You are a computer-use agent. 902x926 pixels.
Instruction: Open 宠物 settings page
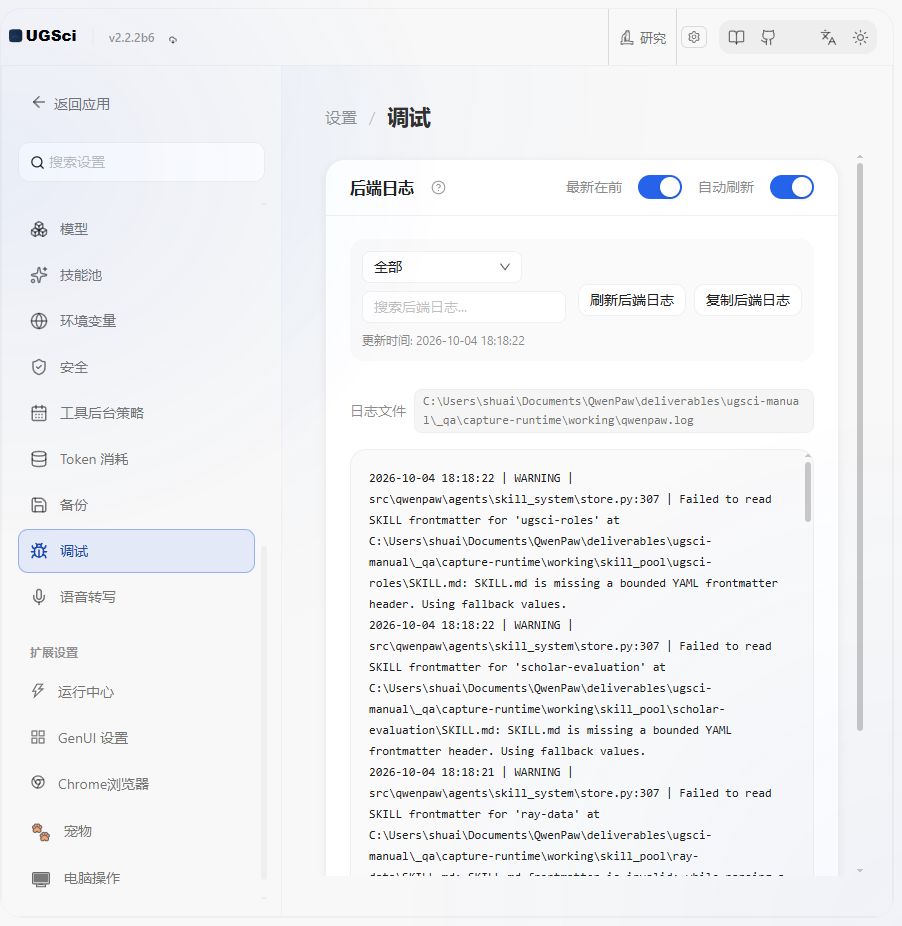(136, 832)
